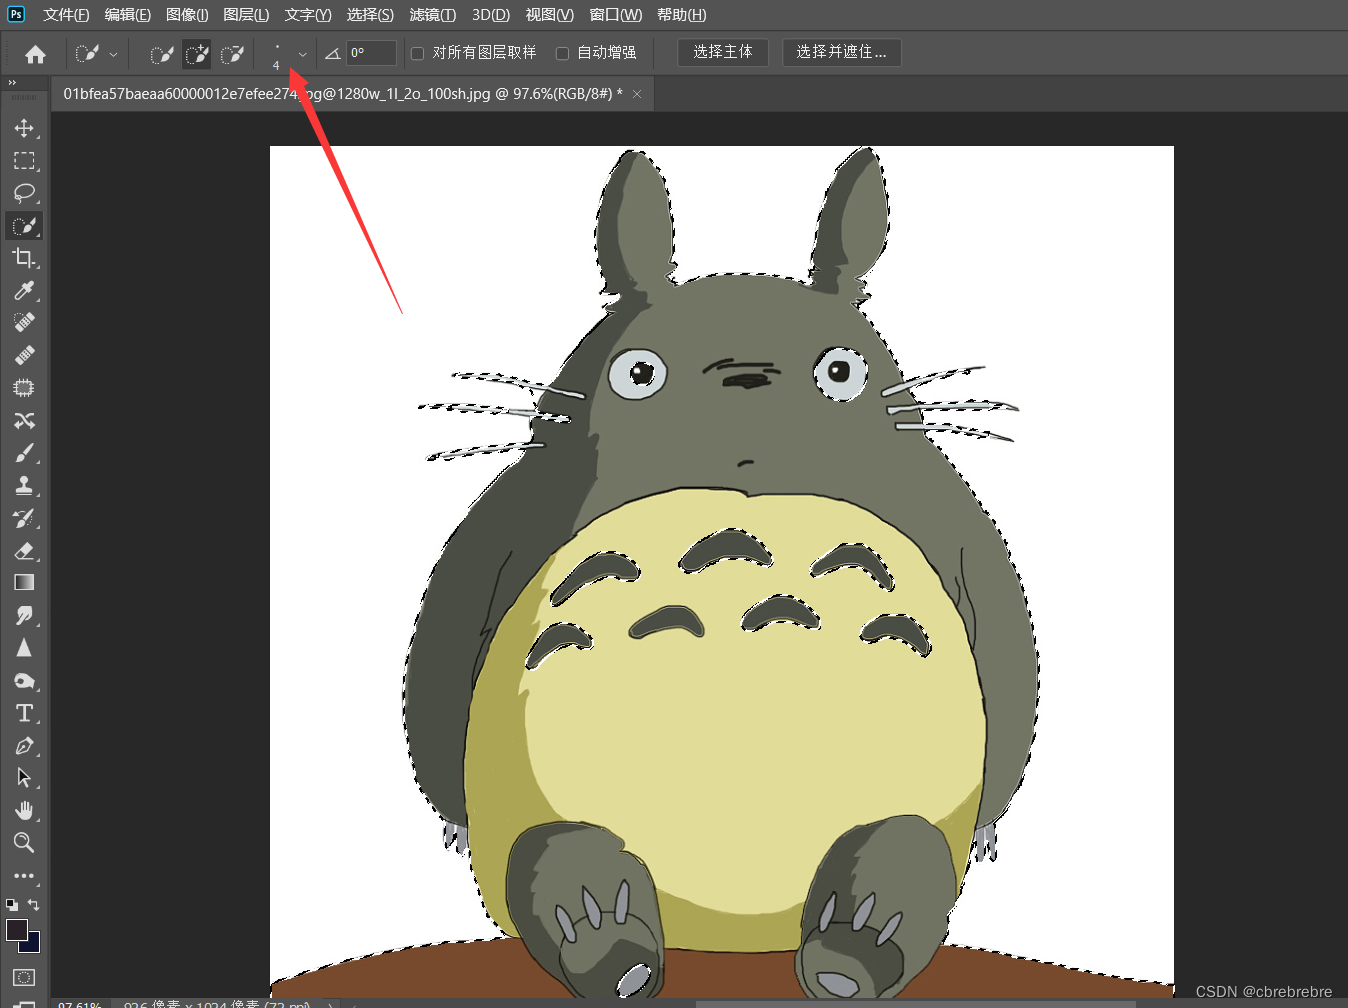Viewport: 1348px width, 1008px height.
Task: Open the Edit Toolbar three-dots menu
Action: (x=24, y=875)
